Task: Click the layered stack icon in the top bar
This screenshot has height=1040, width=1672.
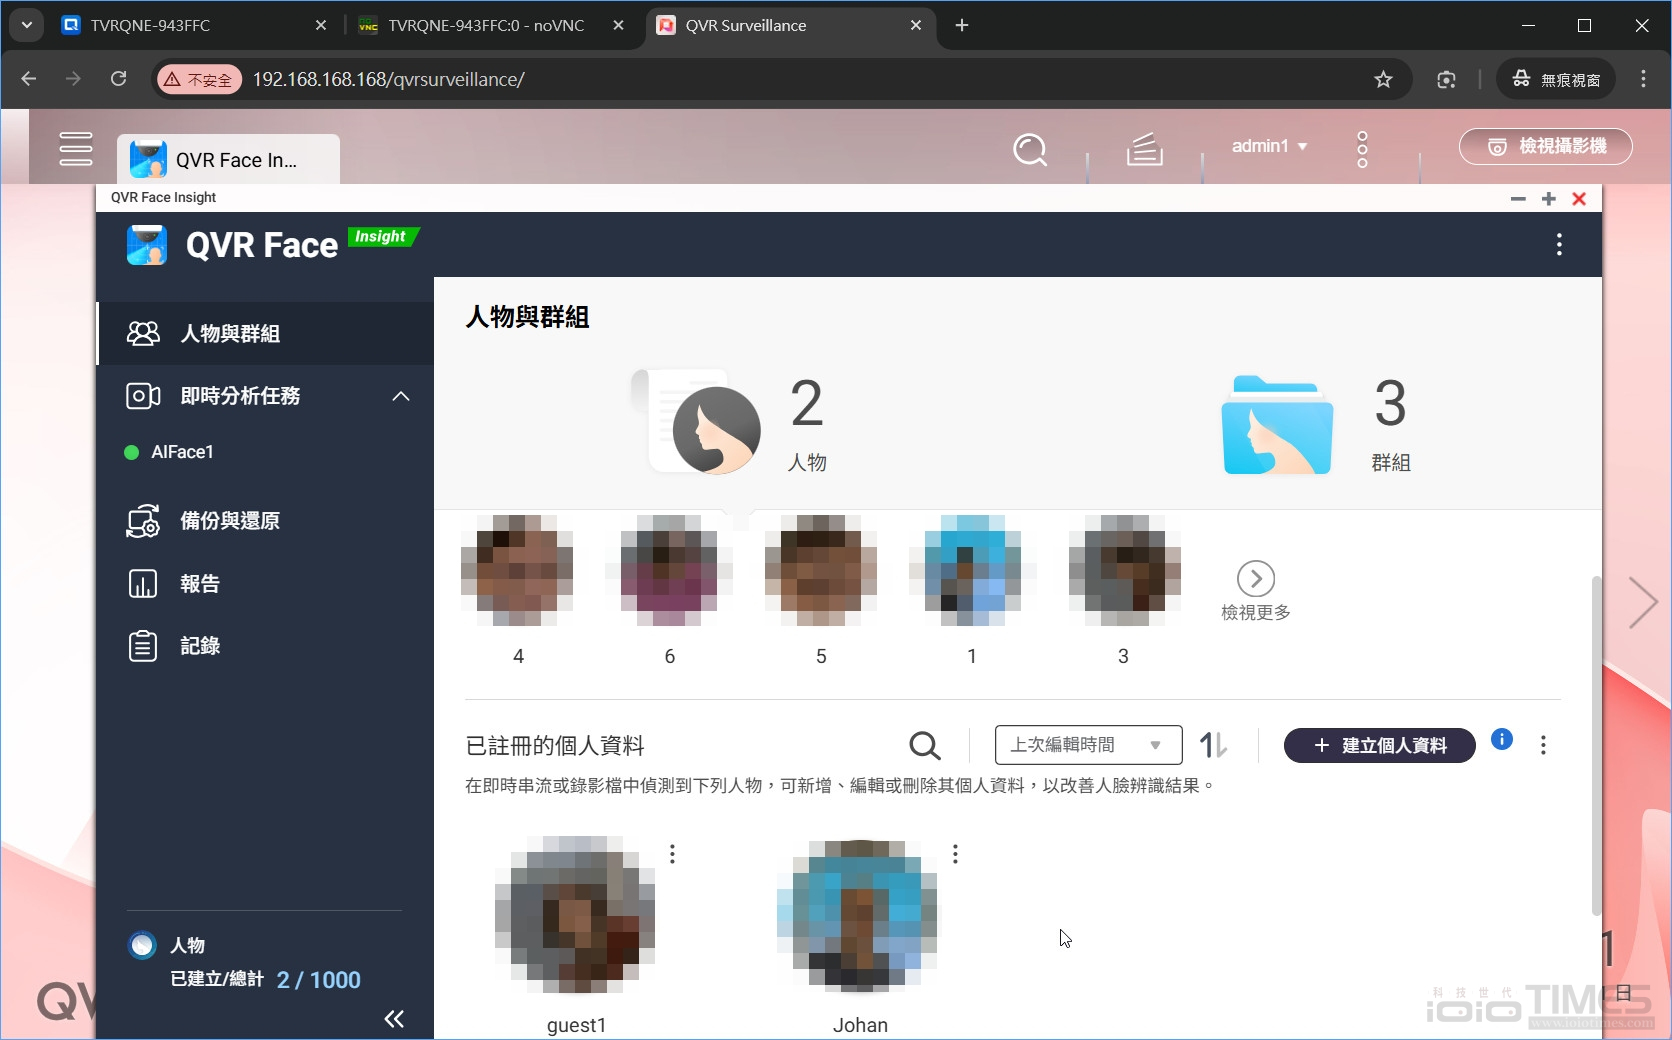Action: point(1144,150)
